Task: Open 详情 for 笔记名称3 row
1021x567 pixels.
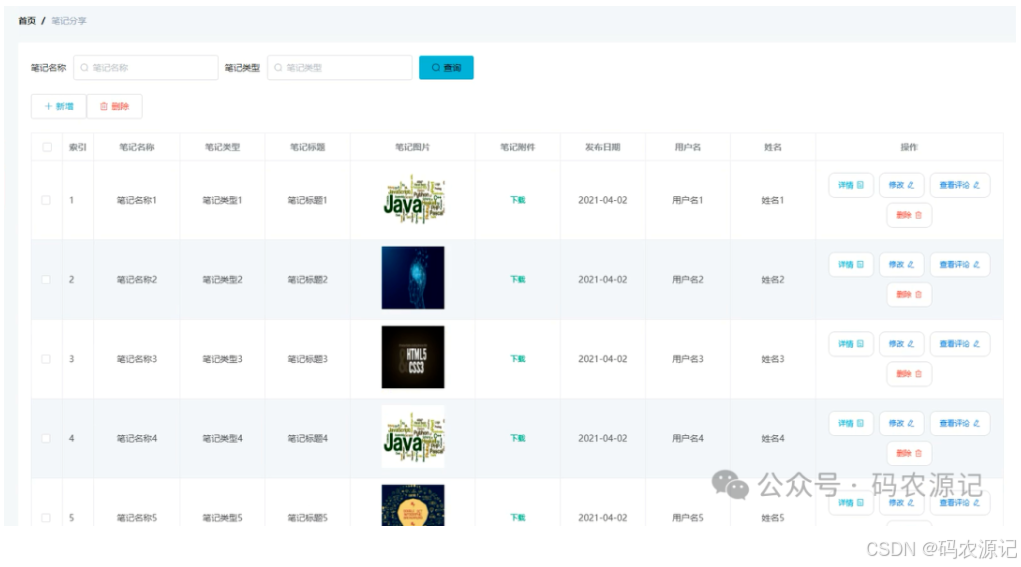Action: coord(851,344)
